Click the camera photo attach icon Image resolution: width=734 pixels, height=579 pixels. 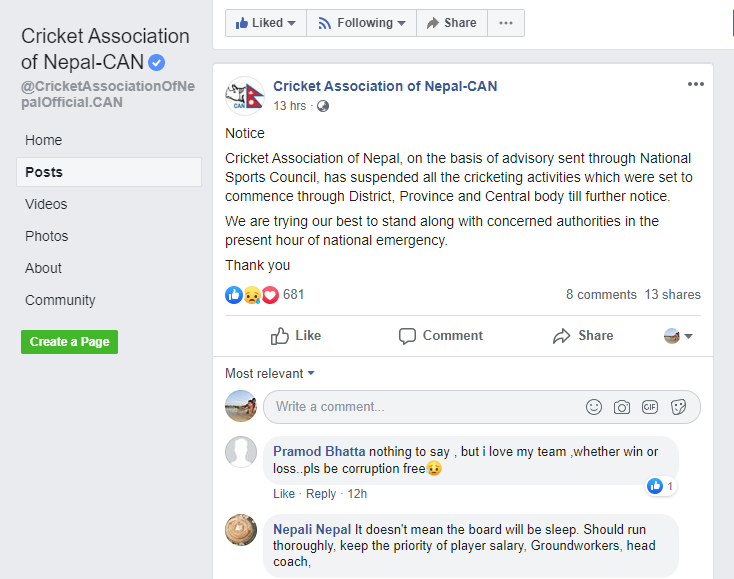click(x=622, y=407)
